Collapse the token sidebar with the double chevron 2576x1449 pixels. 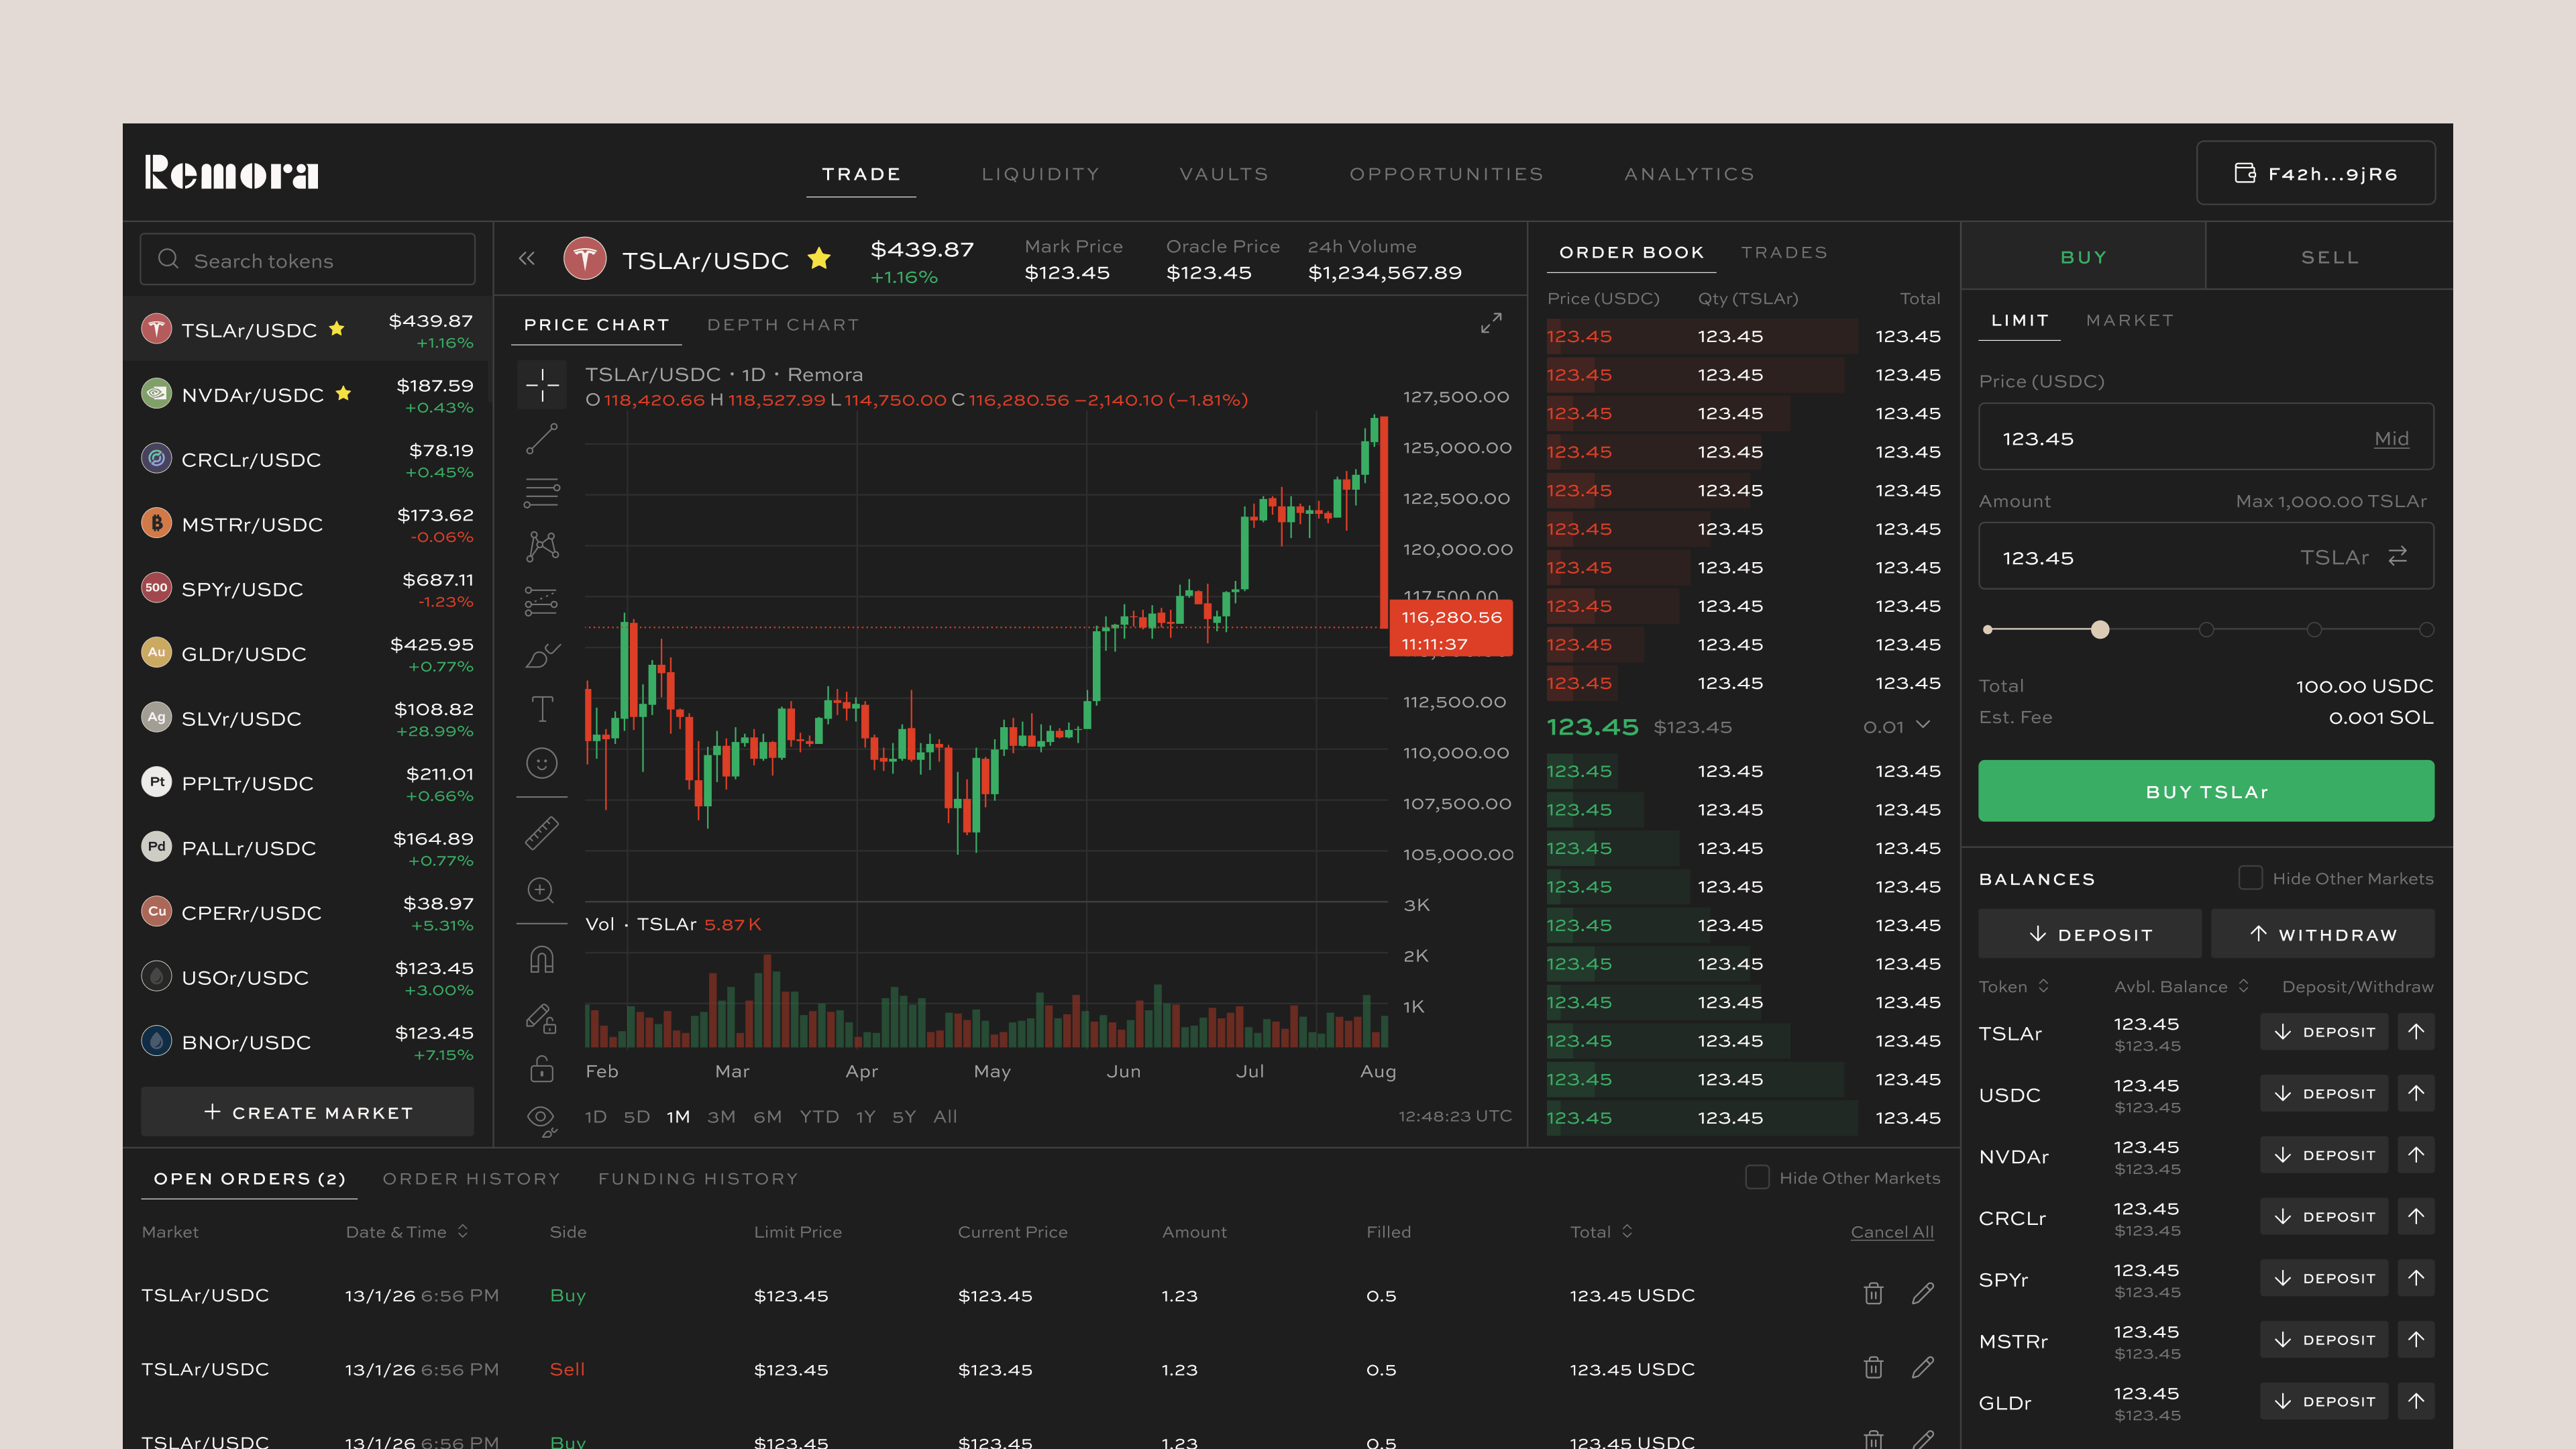[x=527, y=259]
